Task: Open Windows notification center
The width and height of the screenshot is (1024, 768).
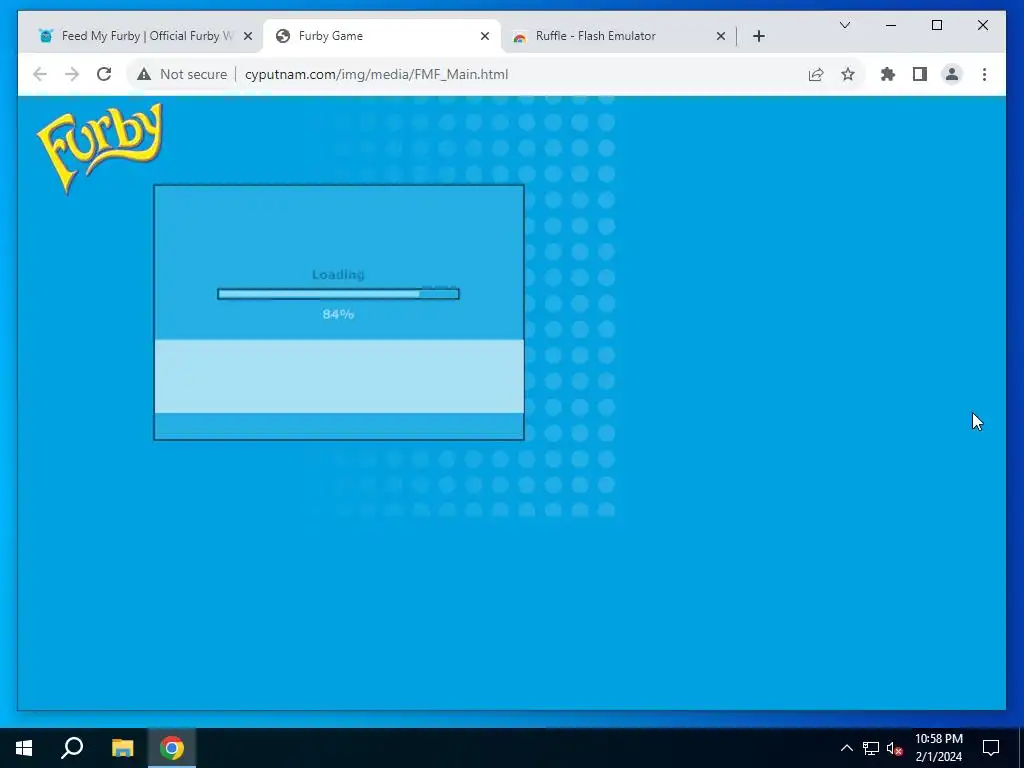Action: 991,748
